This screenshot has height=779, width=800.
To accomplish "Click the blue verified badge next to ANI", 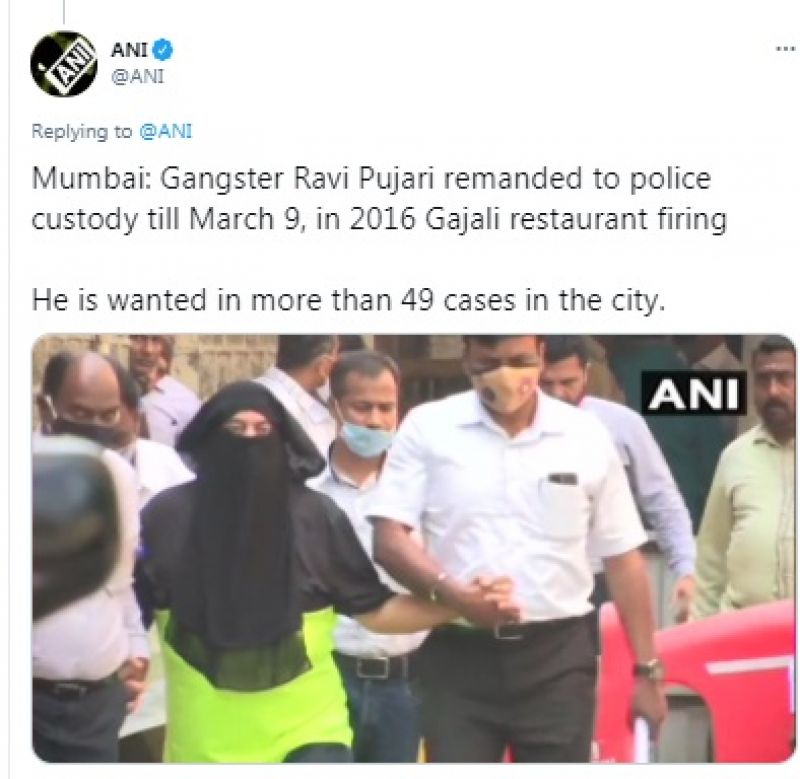I will click(x=163, y=50).
